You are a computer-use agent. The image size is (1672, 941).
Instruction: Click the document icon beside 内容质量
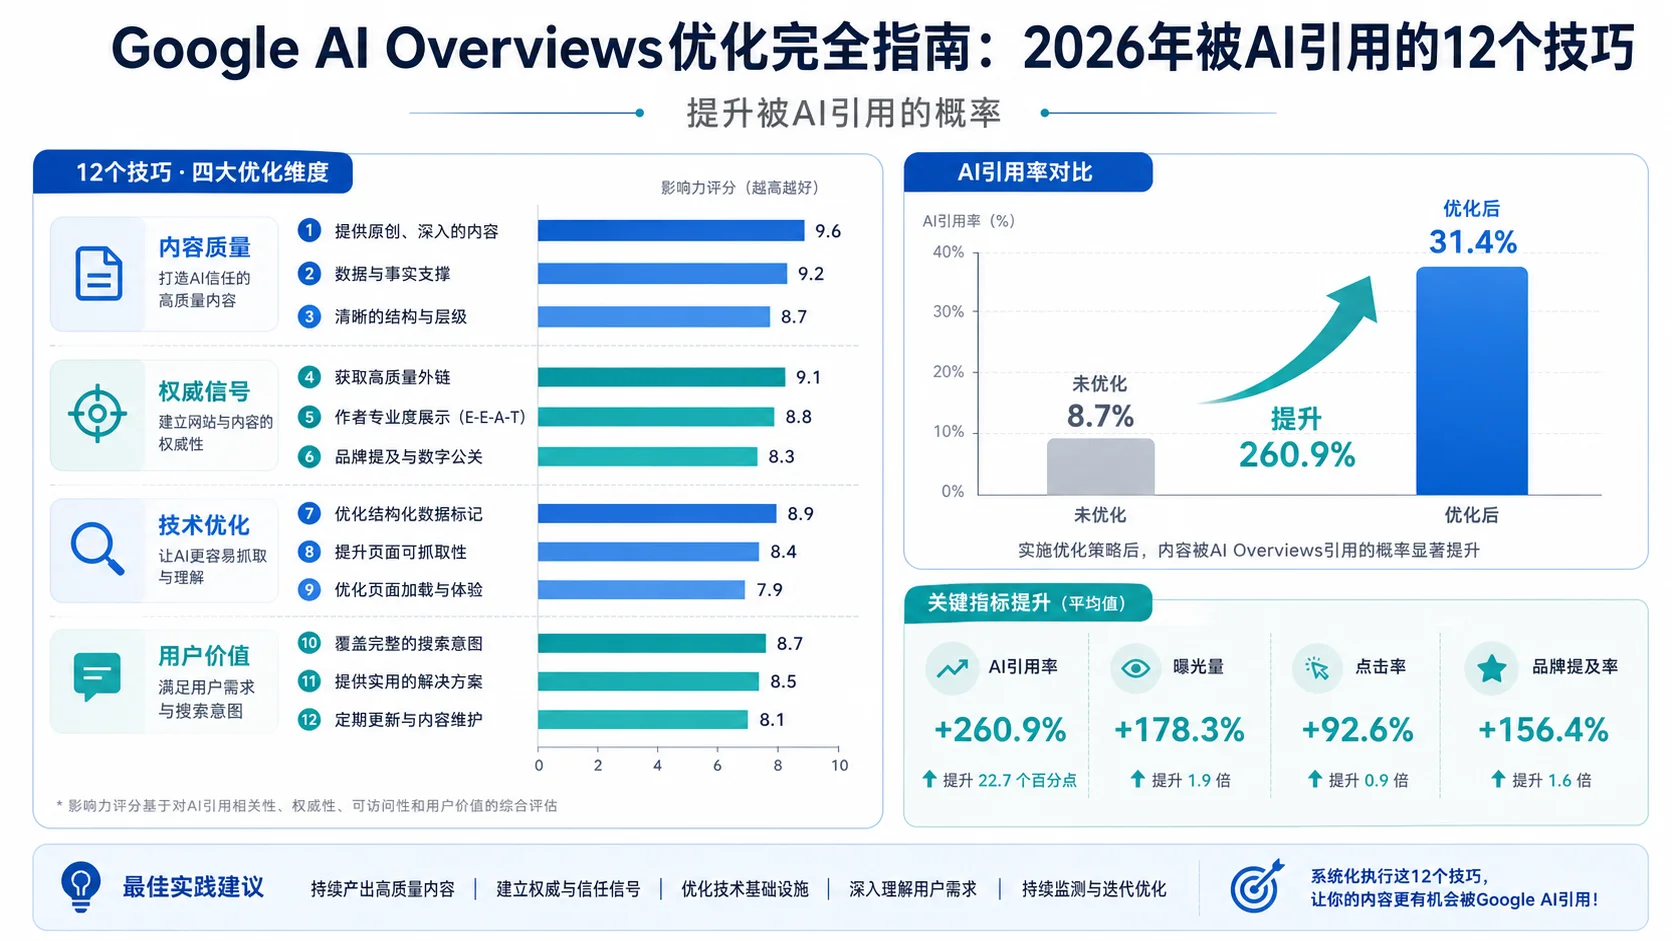[x=98, y=273]
